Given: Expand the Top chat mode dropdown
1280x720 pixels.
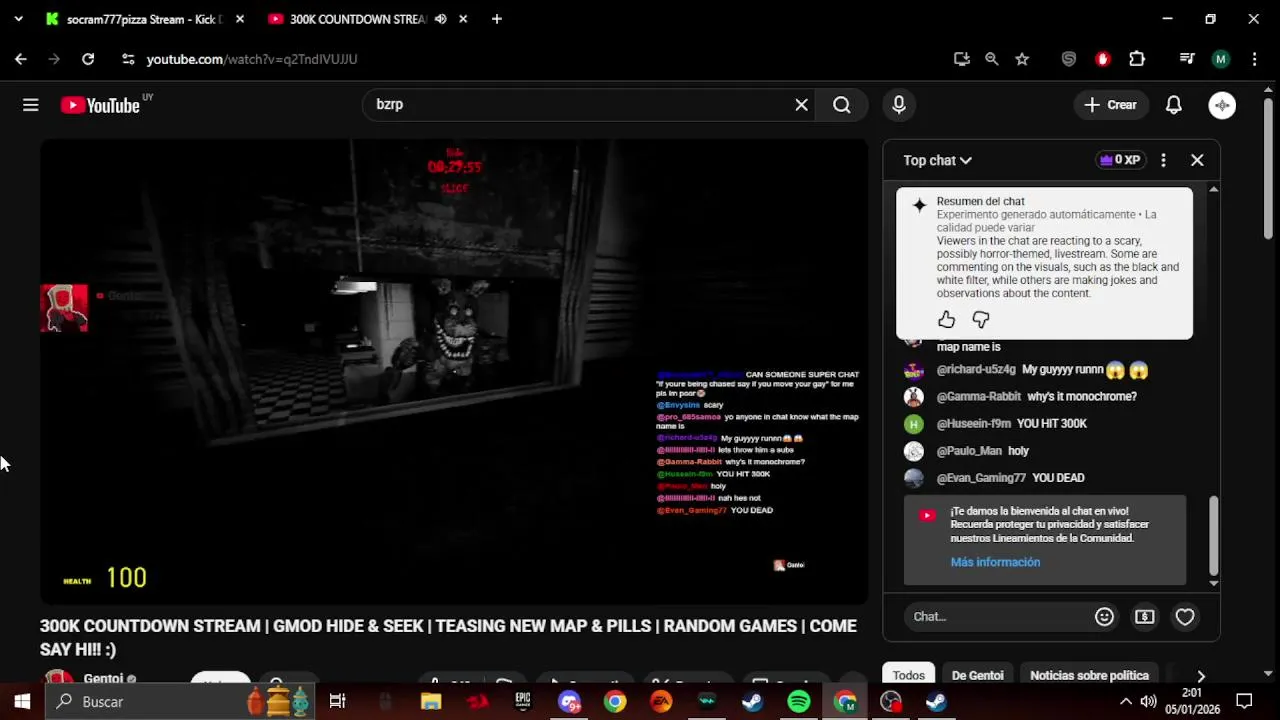Looking at the screenshot, I should tap(937, 160).
